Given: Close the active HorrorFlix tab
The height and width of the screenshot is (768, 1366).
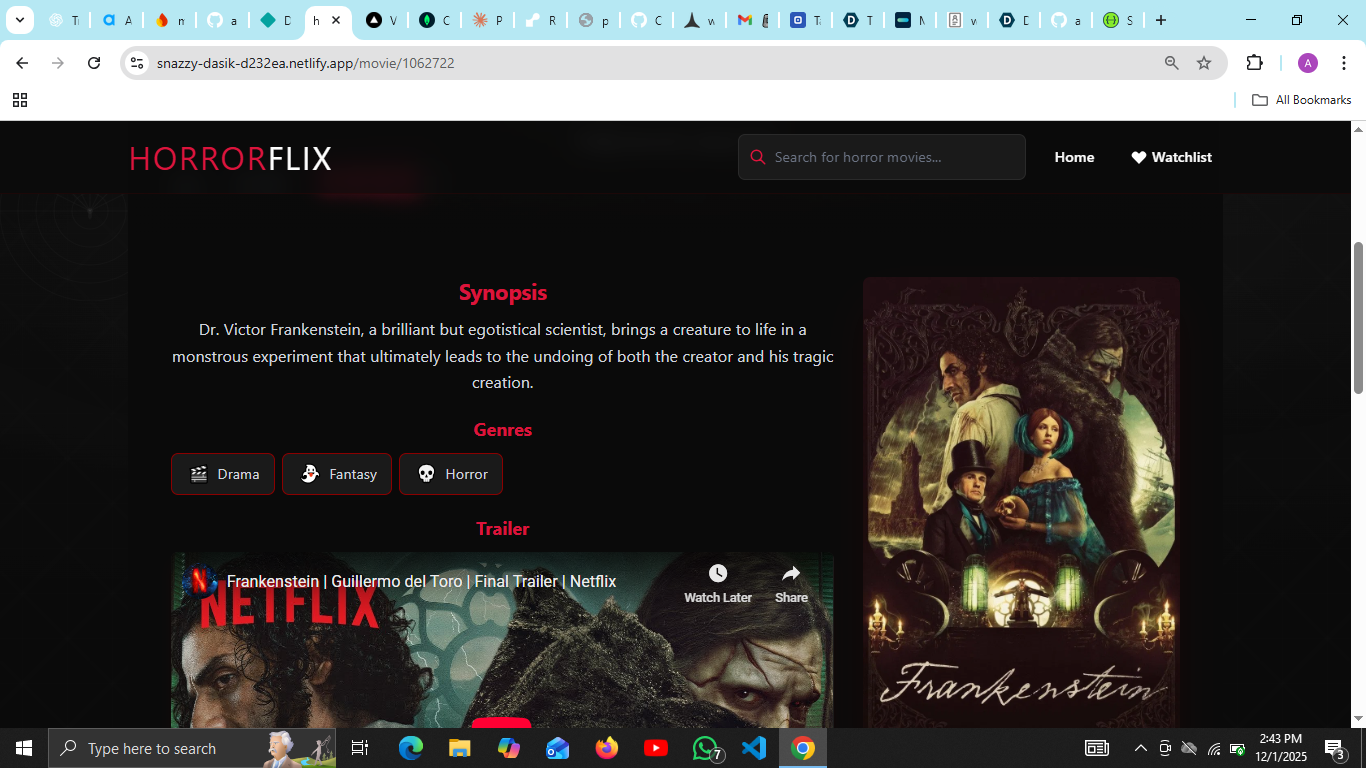Looking at the screenshot, I should (336, 20).
